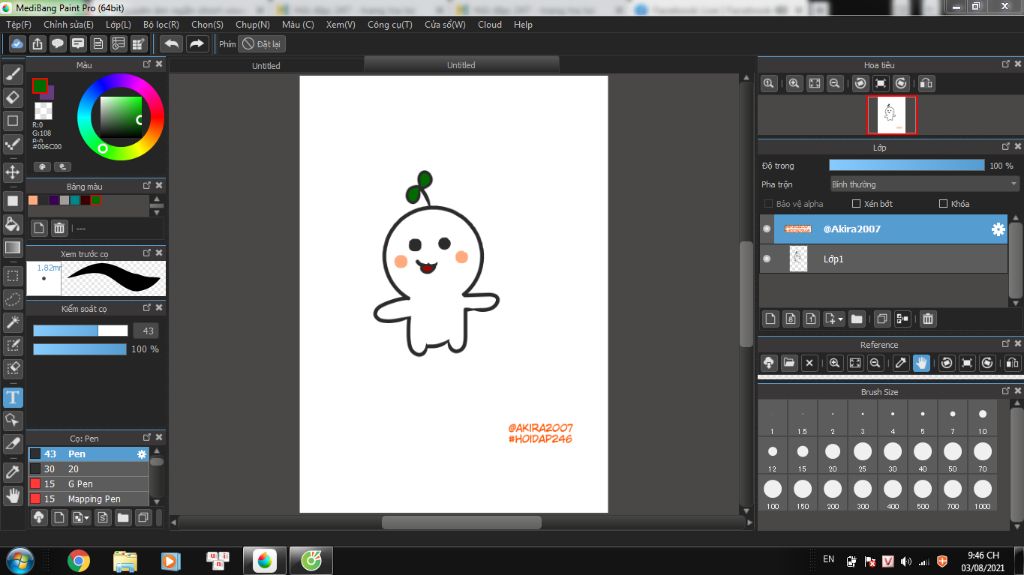Open the Pha trộn blend mode dropdown

click(x=924, y=184)
